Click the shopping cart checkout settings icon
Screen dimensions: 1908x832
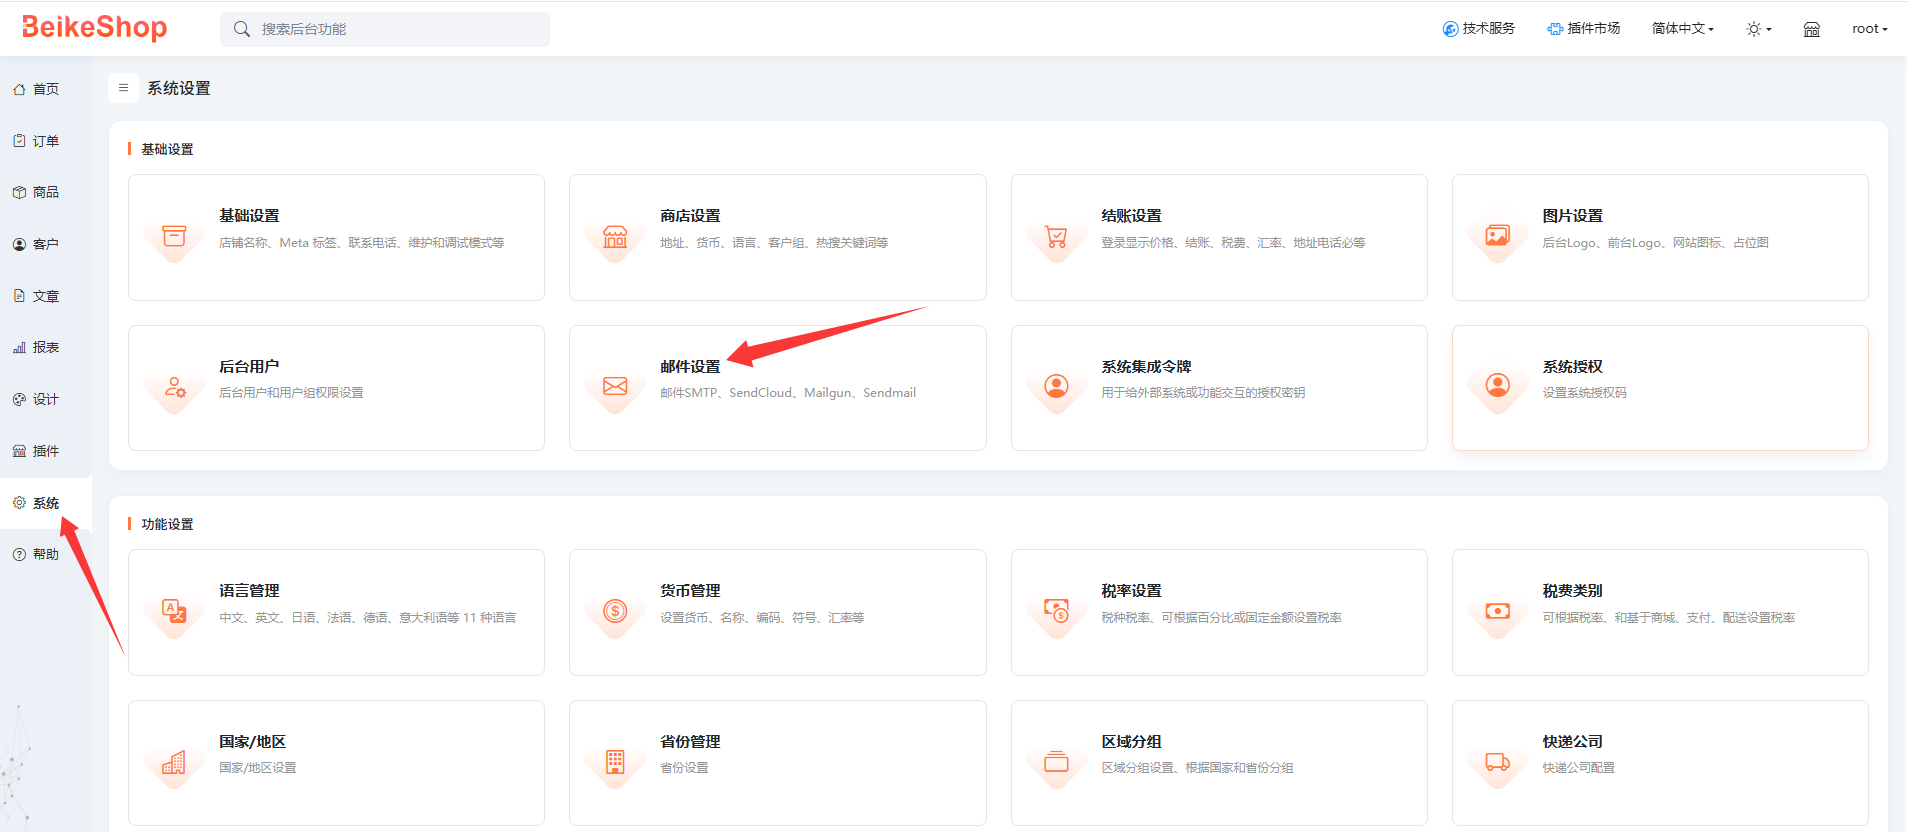[1056, 237]
